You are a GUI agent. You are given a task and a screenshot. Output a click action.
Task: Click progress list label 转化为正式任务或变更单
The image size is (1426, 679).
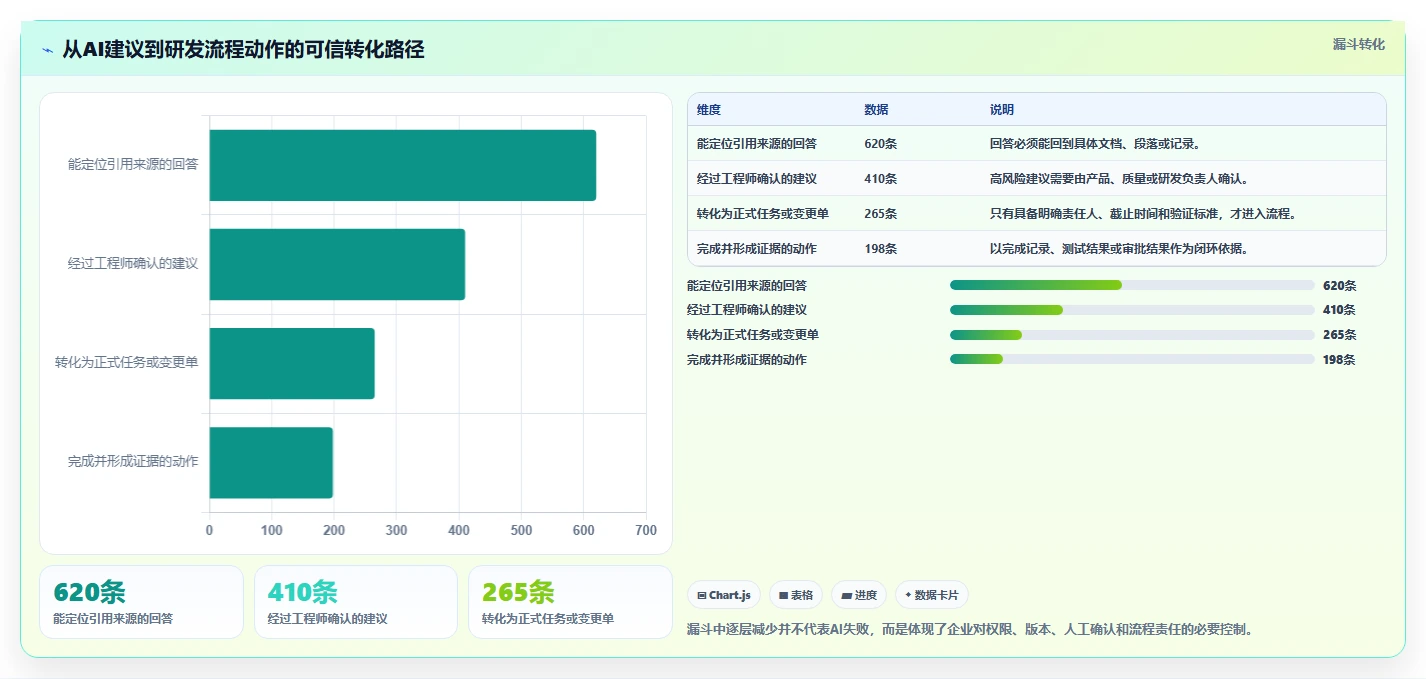753,335
